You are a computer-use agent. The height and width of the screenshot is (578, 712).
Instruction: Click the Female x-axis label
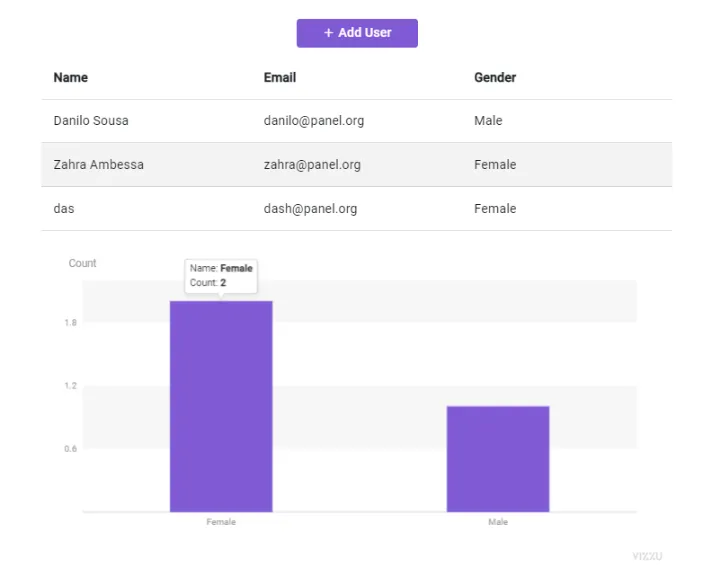[221, 522]
